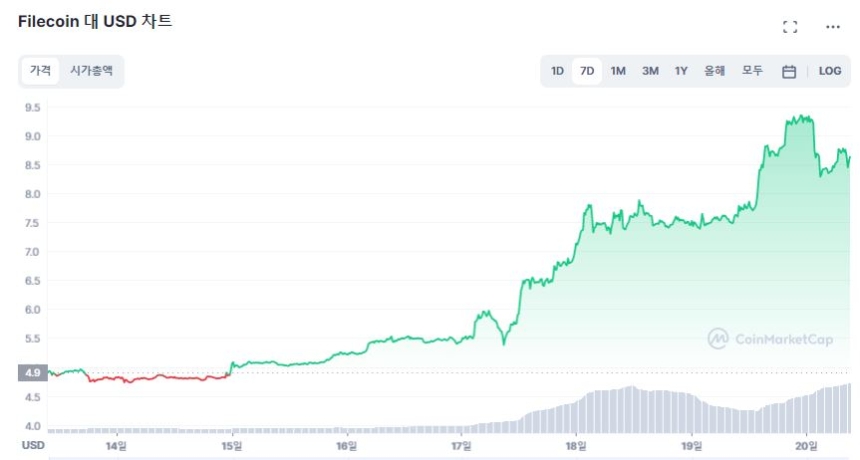Show 모두 full price history
The height and width of the screenshot is (460, 860).
(752, 71)
